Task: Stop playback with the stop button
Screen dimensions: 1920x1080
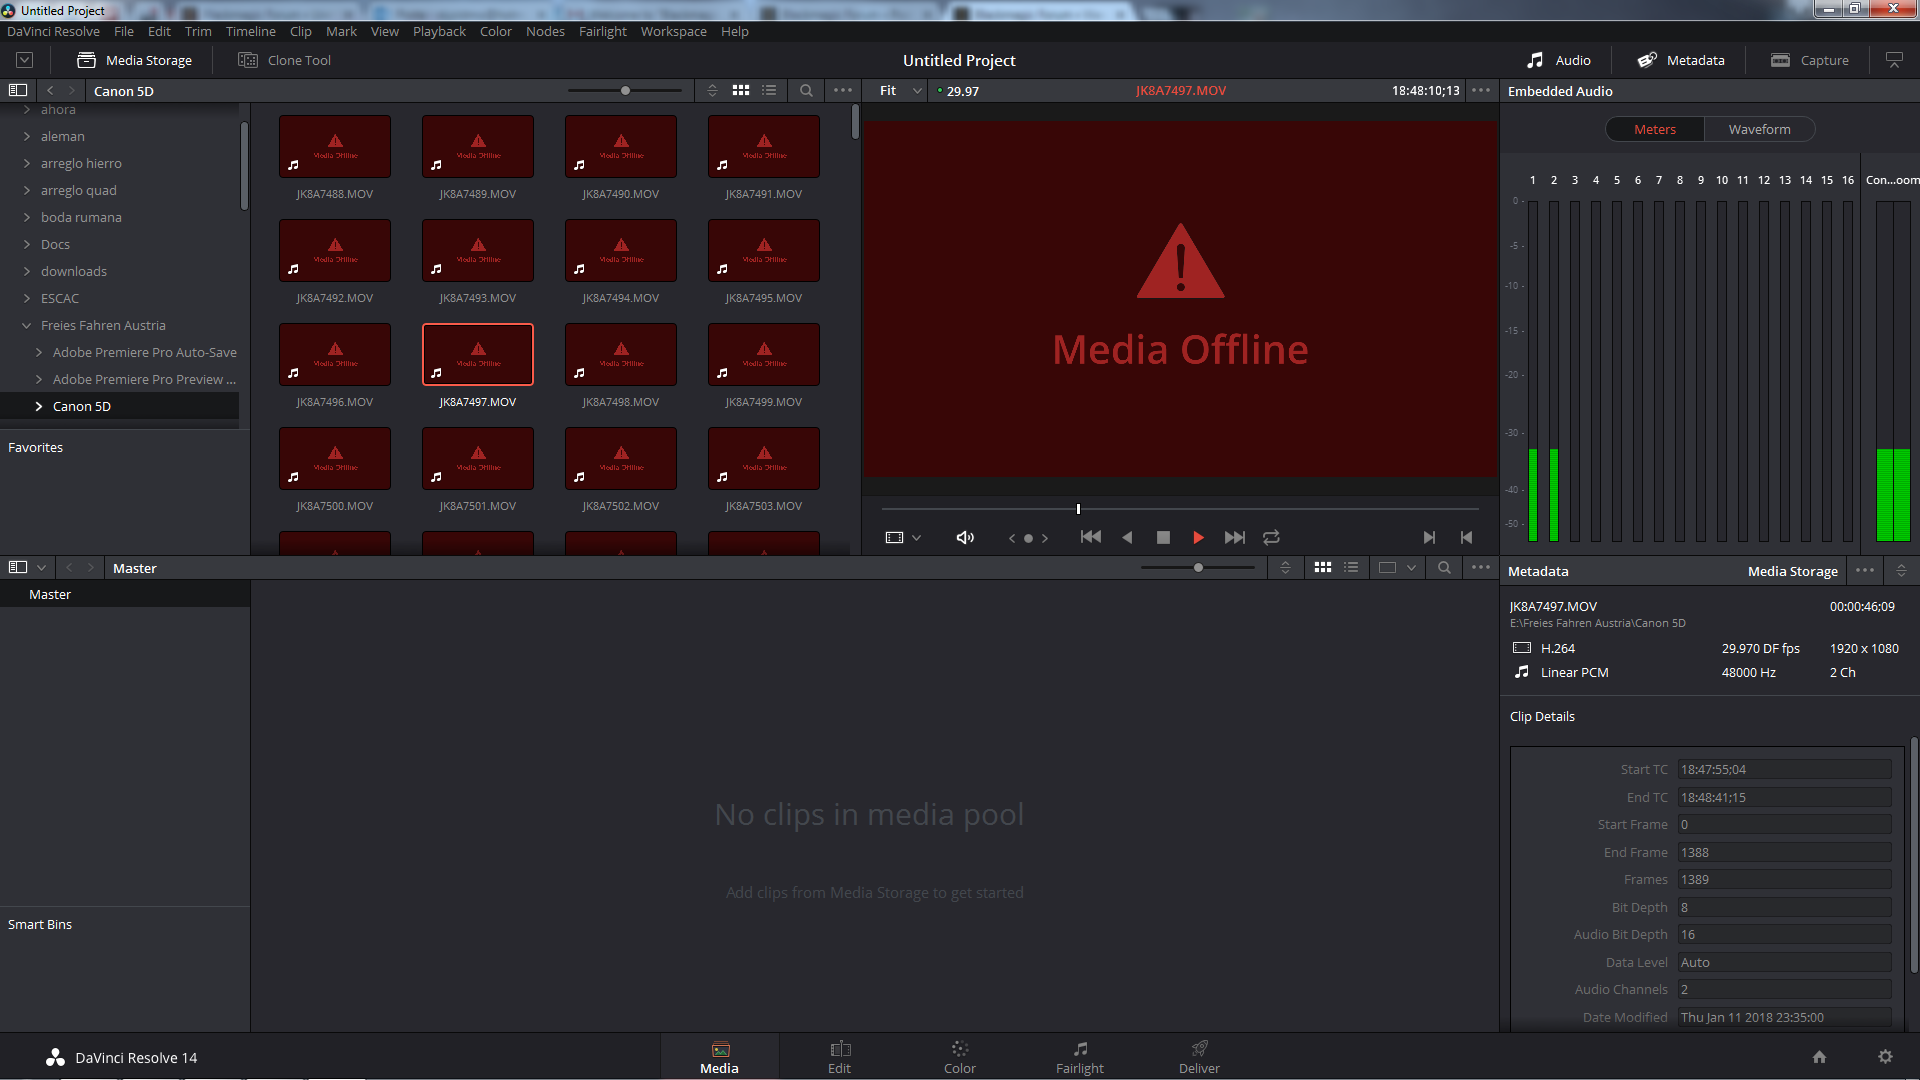Action: pos(1163,537)
